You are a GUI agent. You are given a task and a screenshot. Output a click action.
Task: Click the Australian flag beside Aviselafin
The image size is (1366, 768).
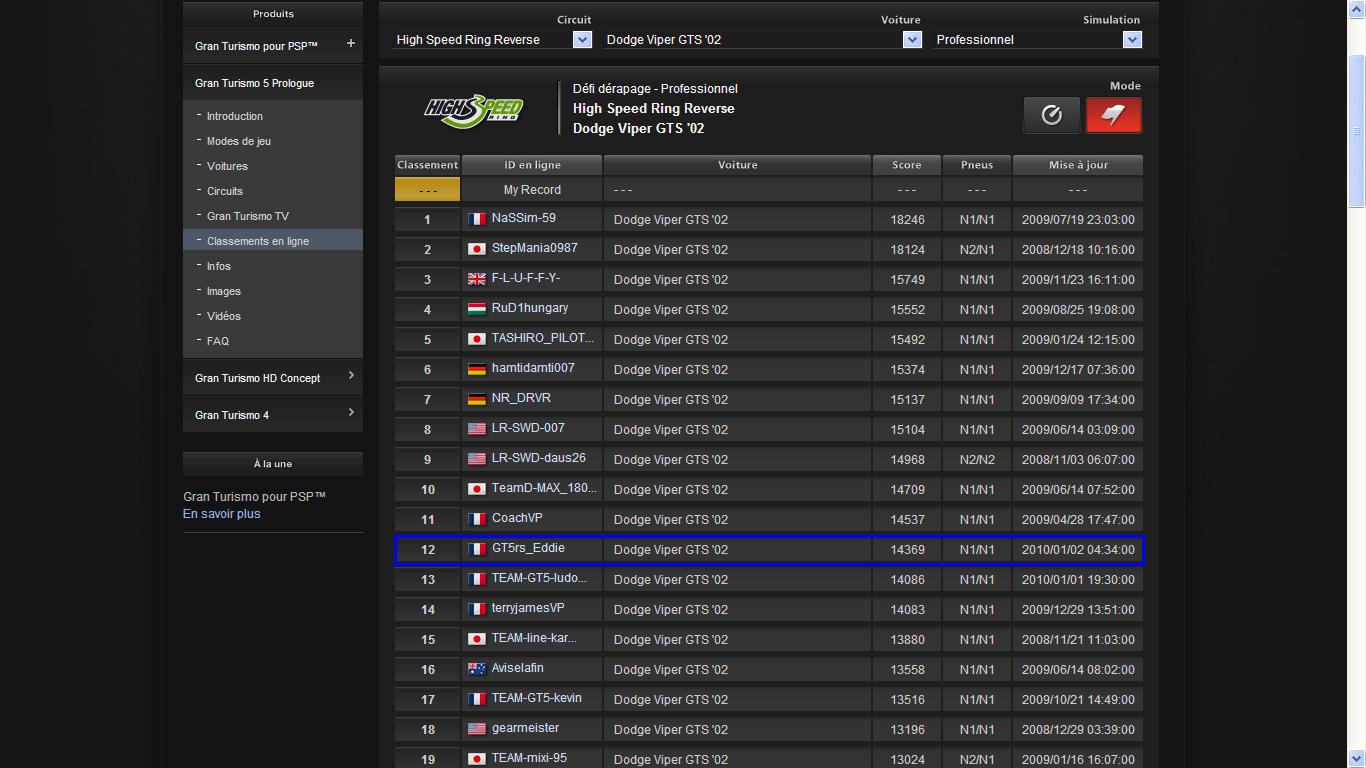pos(477,669)
